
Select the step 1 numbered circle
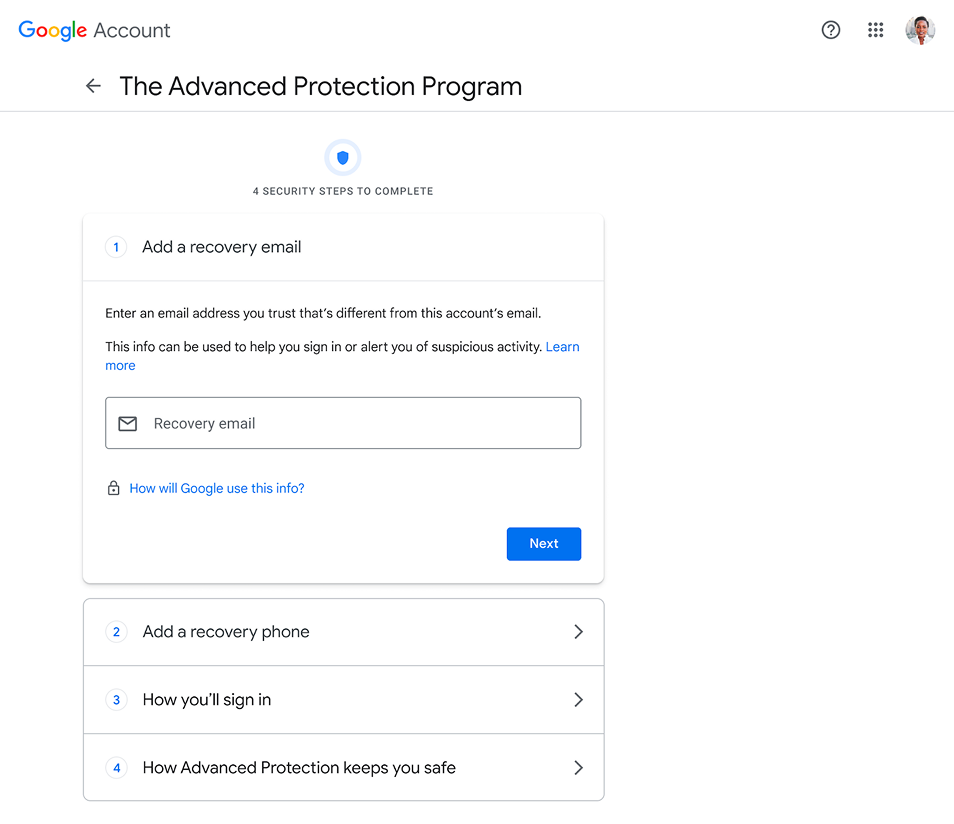tap(116, 247)
